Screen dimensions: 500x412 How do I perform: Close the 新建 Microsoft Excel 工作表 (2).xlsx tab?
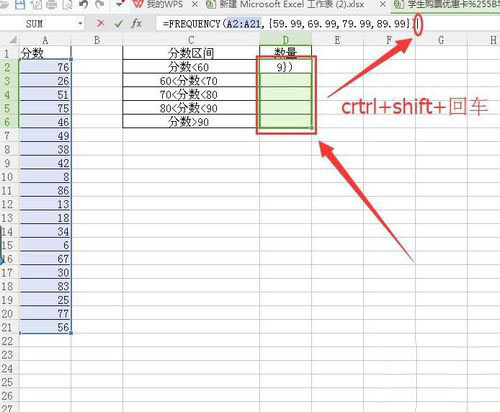[383, 4]
